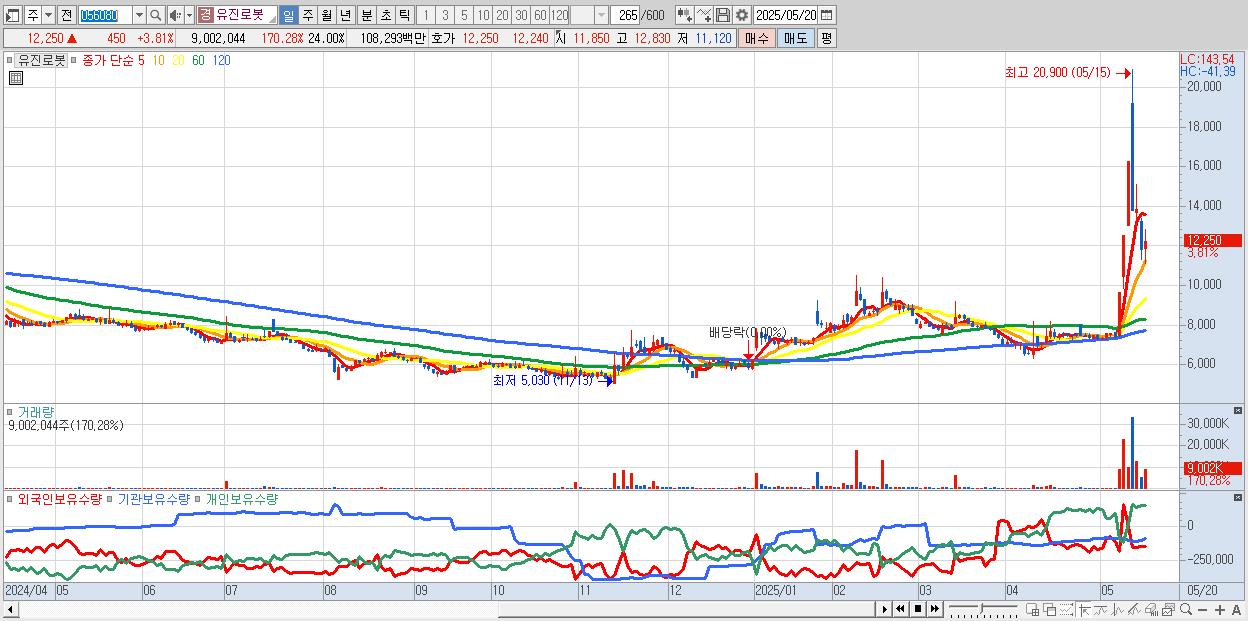Viewport: 1248px width, 621px height.
Task: Open the magnifier zoom tool at bottom
Action: (1186, 609)
